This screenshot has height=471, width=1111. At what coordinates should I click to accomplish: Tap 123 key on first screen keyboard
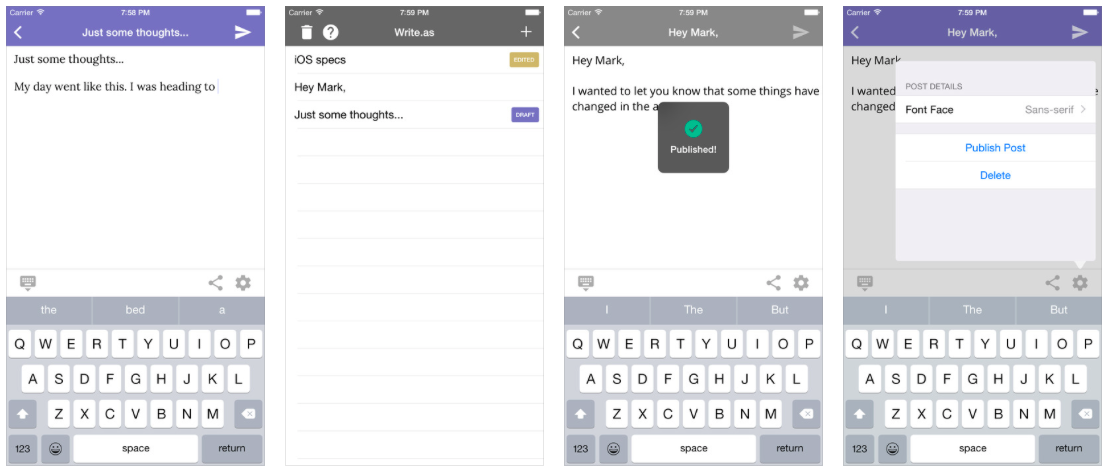[23, 448]
